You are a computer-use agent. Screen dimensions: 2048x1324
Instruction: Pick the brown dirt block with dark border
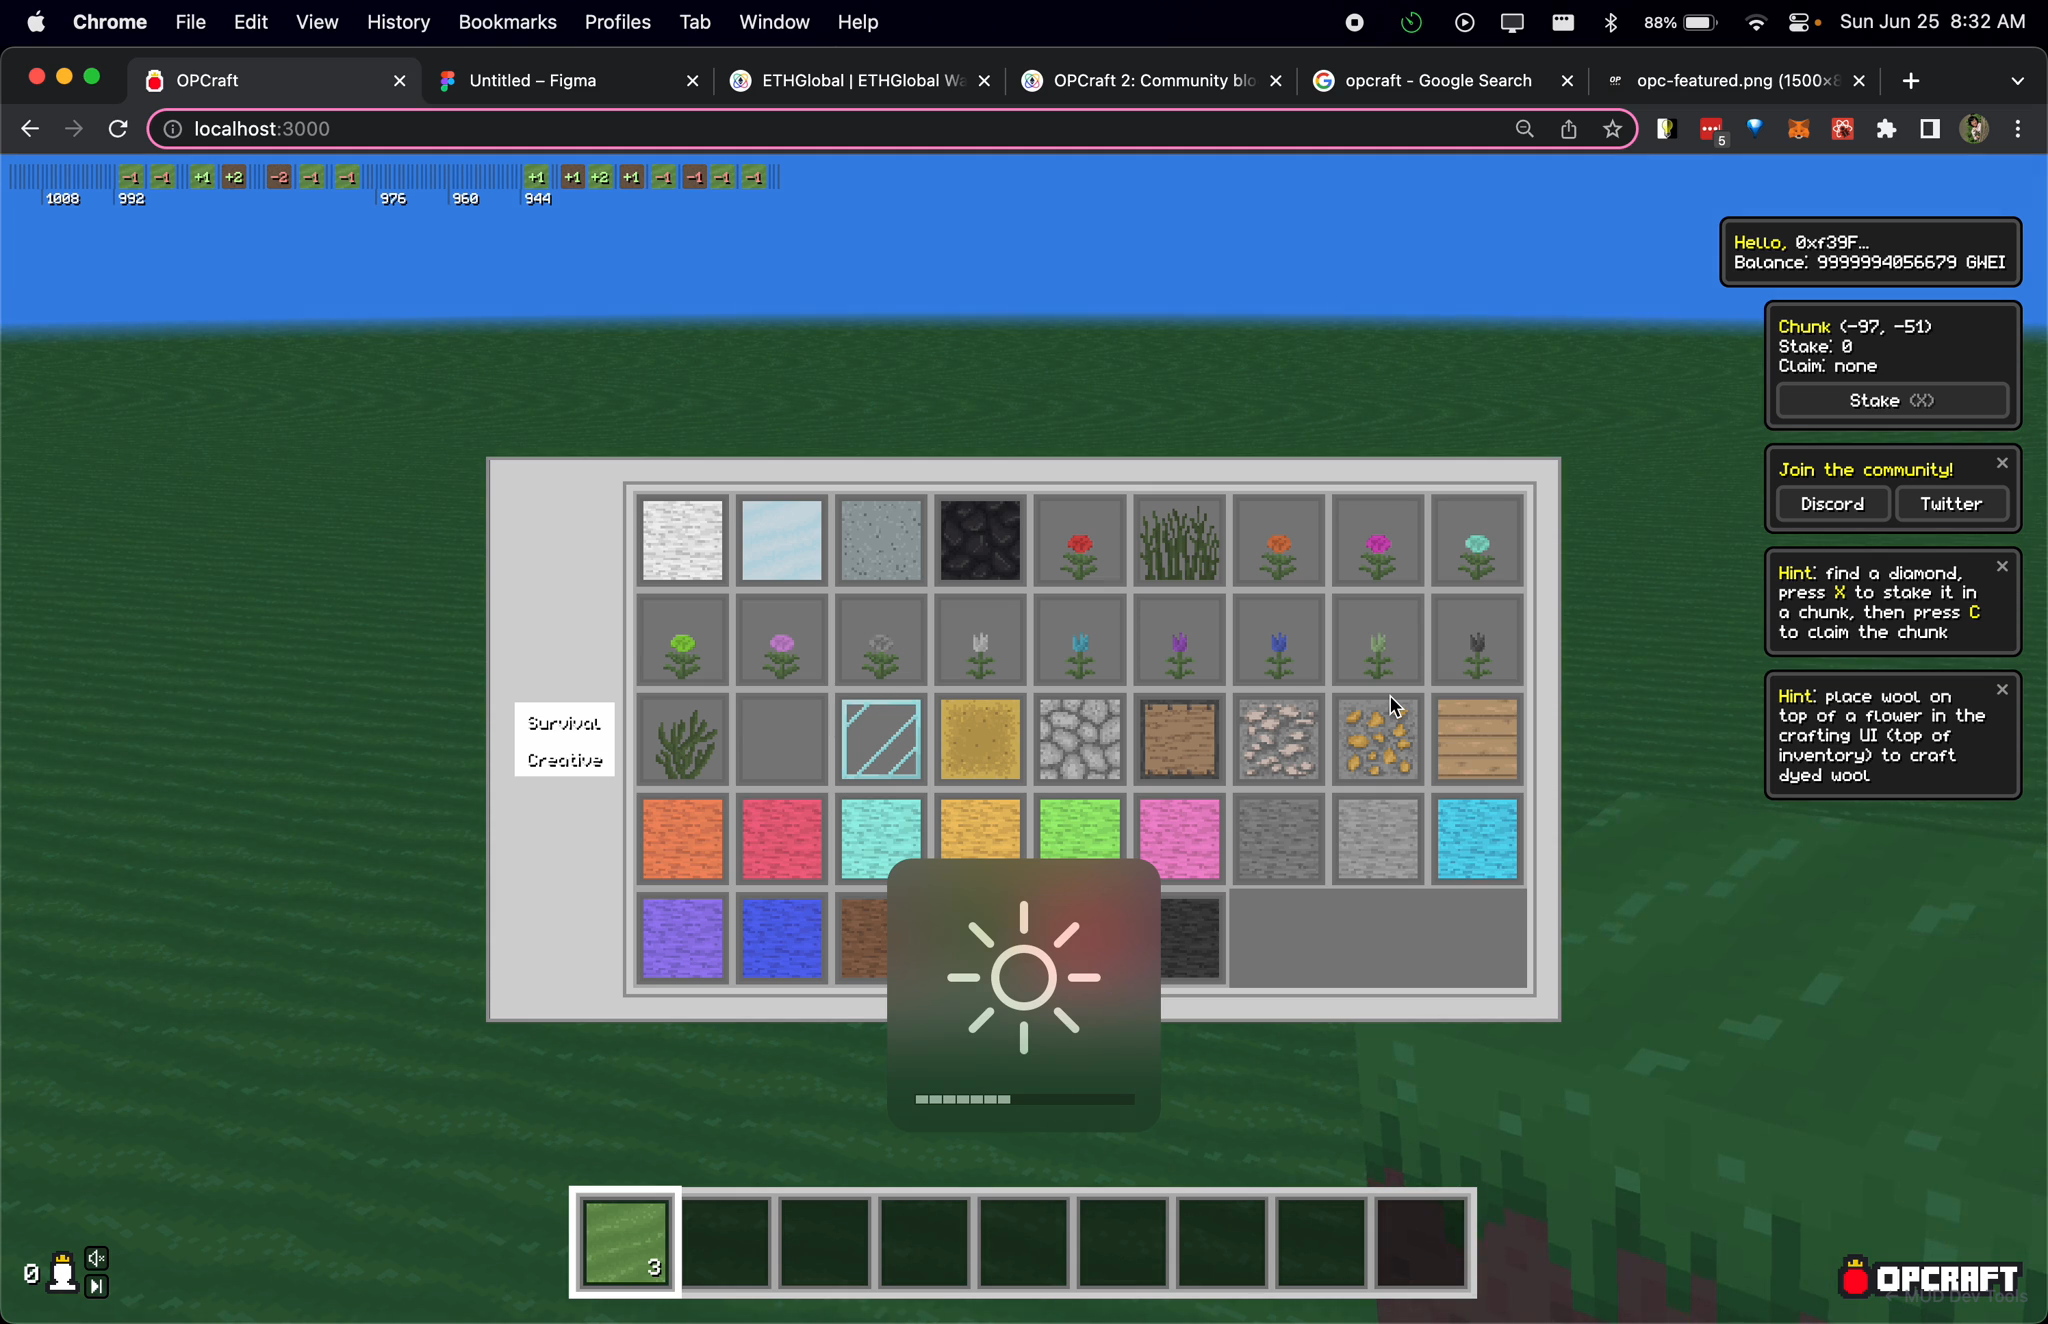pos(1179,739)
